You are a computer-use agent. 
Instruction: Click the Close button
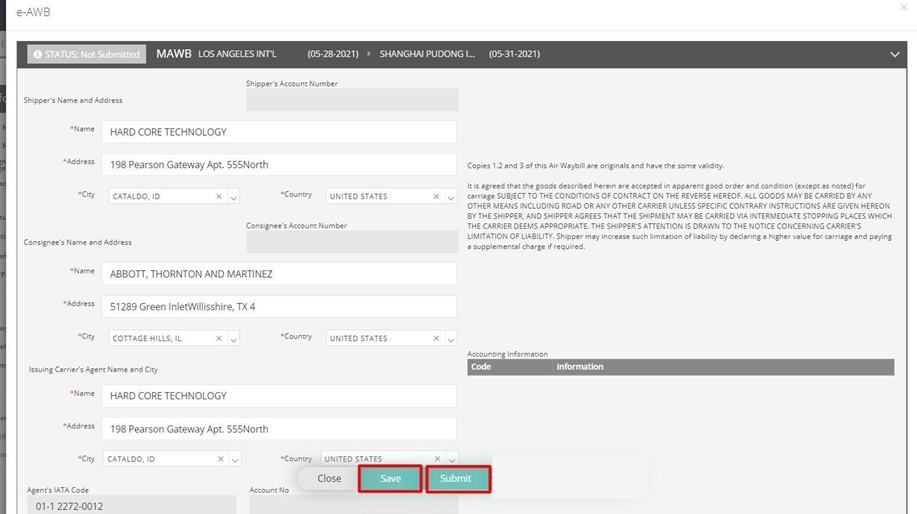click(x=329, y=479)
